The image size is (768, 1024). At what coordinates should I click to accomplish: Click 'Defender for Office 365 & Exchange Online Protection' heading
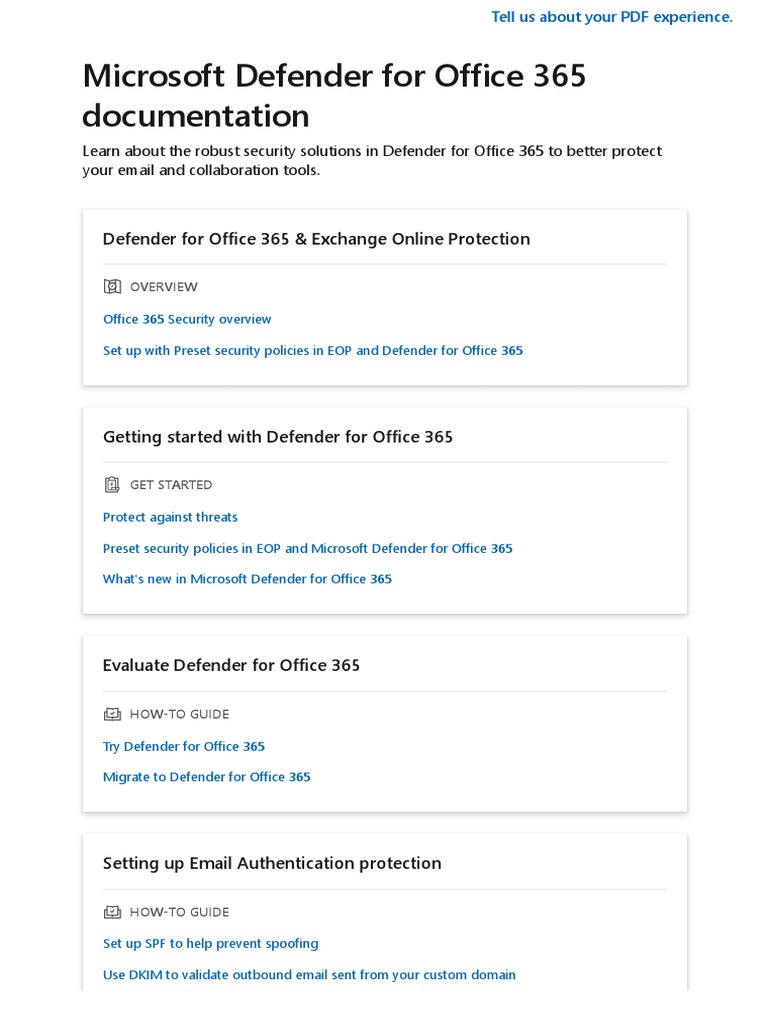[x=316, y=239]
